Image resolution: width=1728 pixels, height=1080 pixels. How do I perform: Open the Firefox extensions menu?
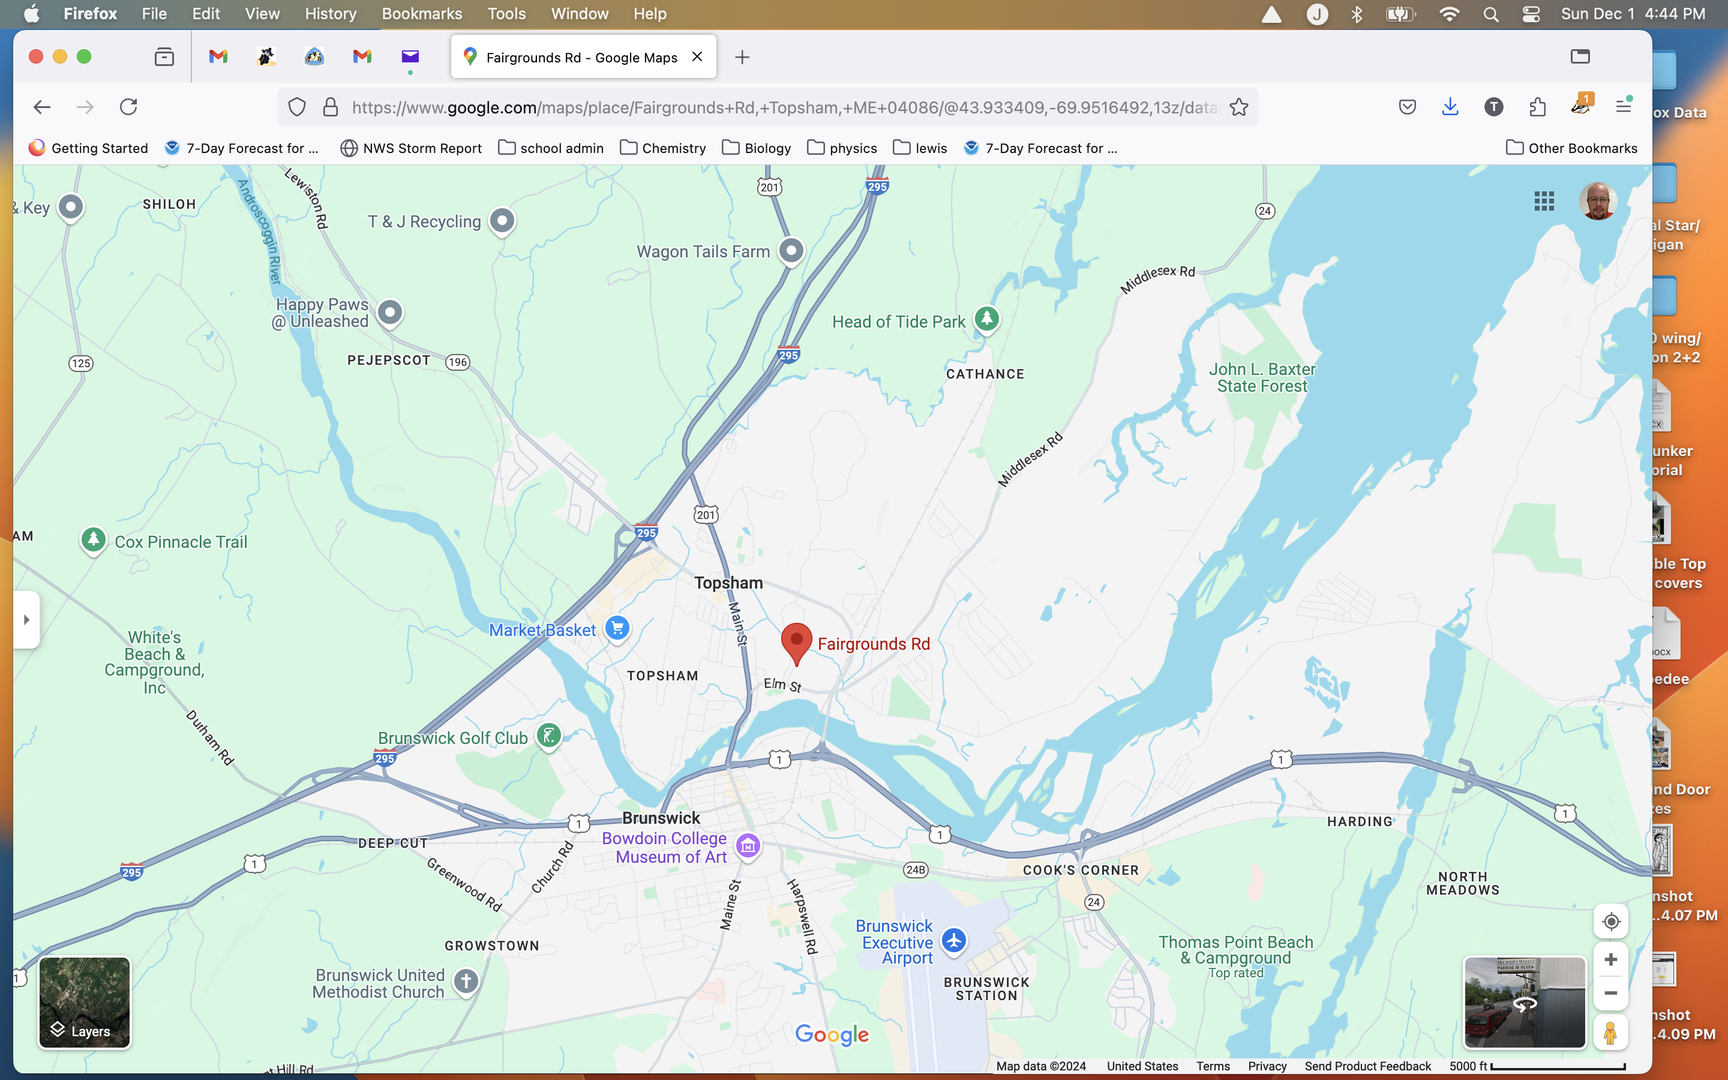point(1537,107)
